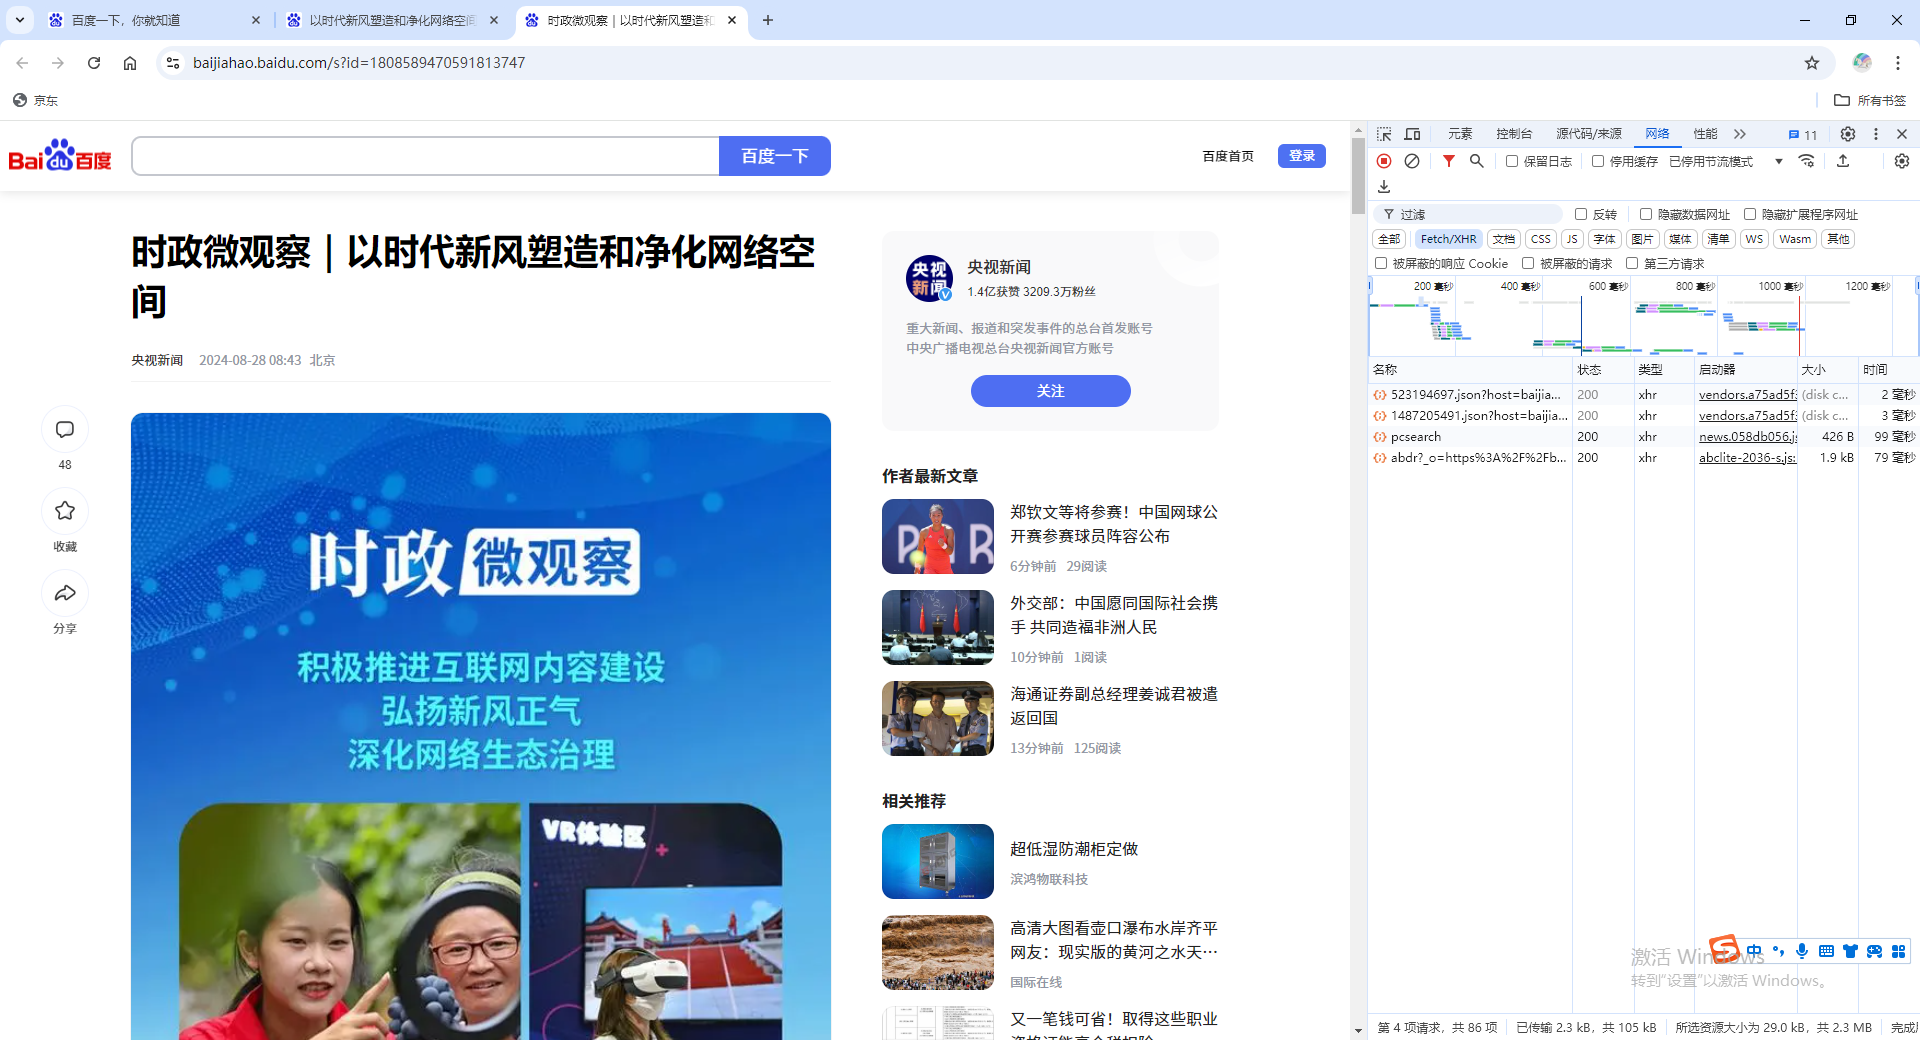Select the JS request type filter
The image size is (1920, 1040).
(1572, 239)
